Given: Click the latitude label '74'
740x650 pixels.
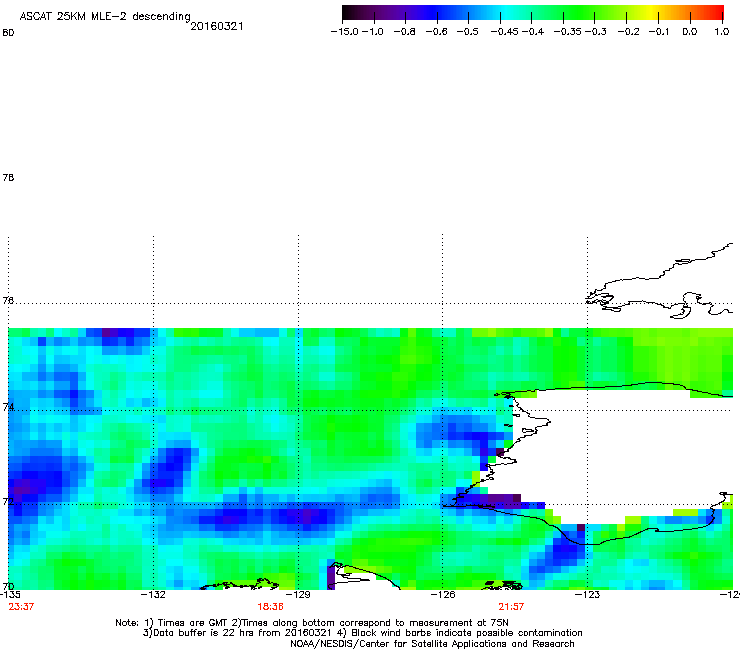Looking at the screenshot, I should tap(8, 407).
